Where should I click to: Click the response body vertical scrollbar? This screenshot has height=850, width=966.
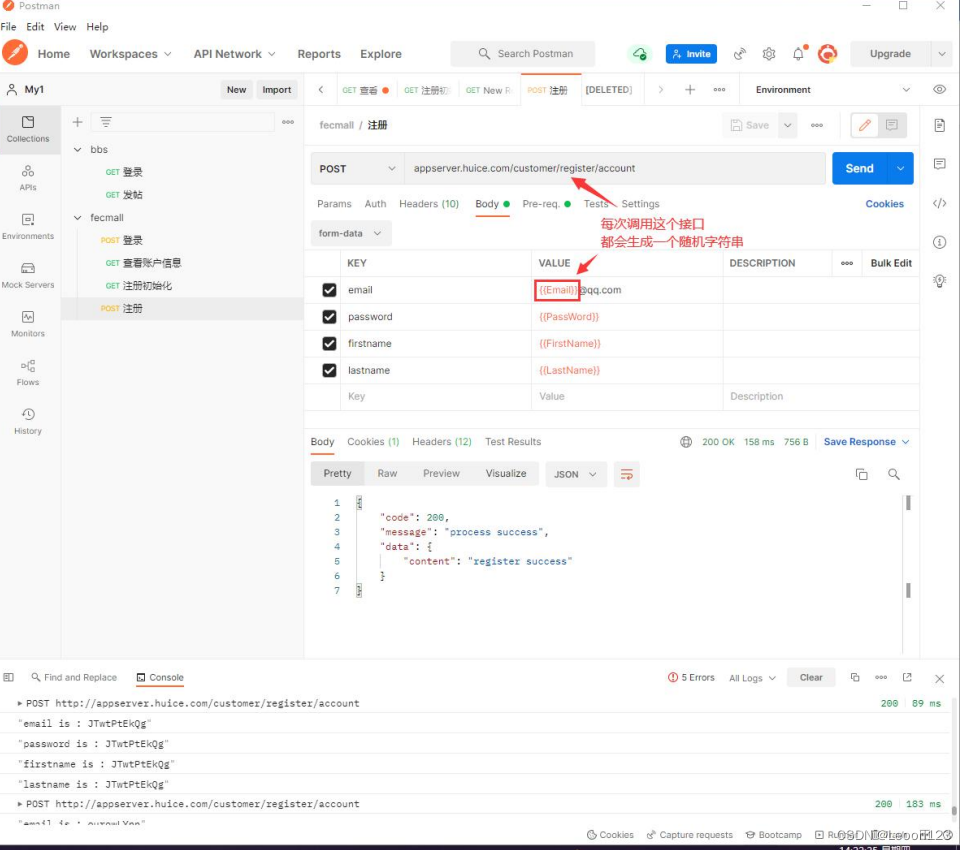(908, 546)
